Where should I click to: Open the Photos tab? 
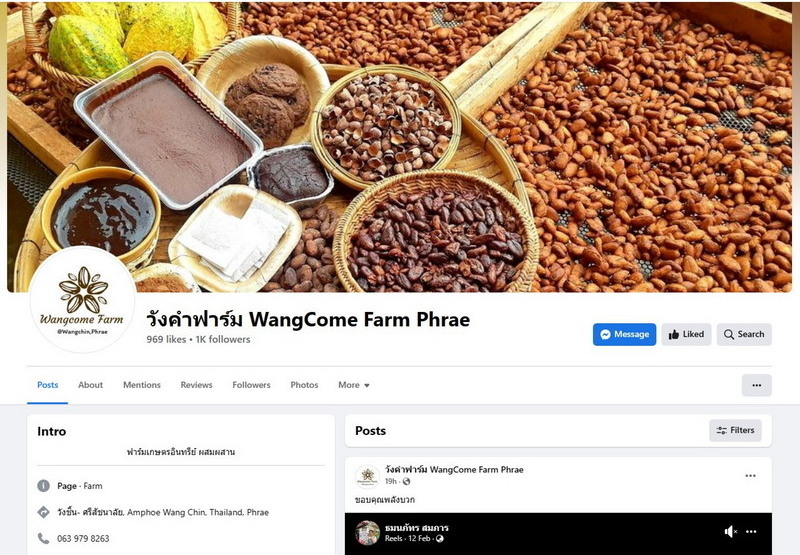click(304, 385)
